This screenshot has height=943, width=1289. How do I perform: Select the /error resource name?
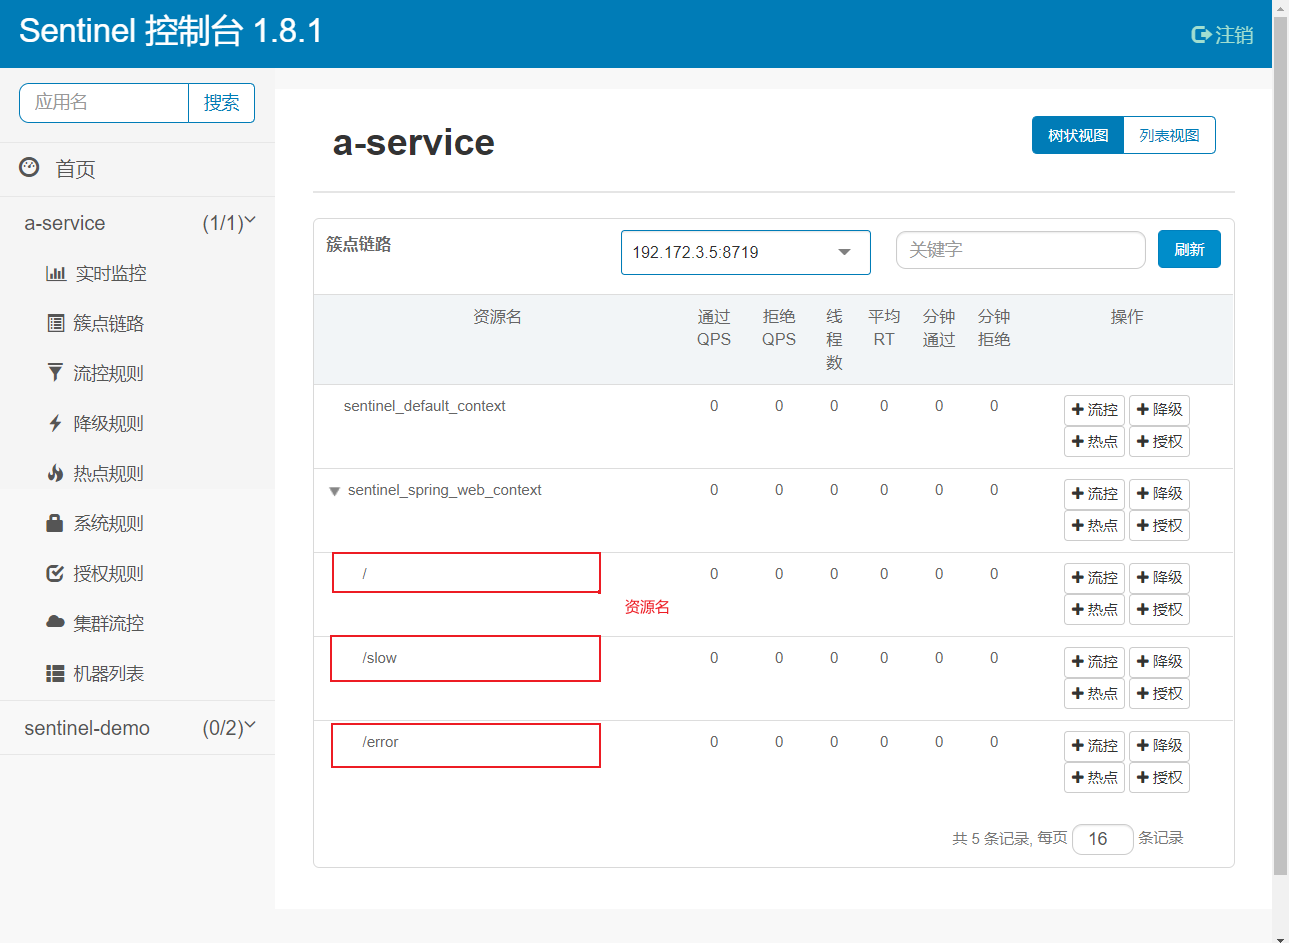pos(380,742)
